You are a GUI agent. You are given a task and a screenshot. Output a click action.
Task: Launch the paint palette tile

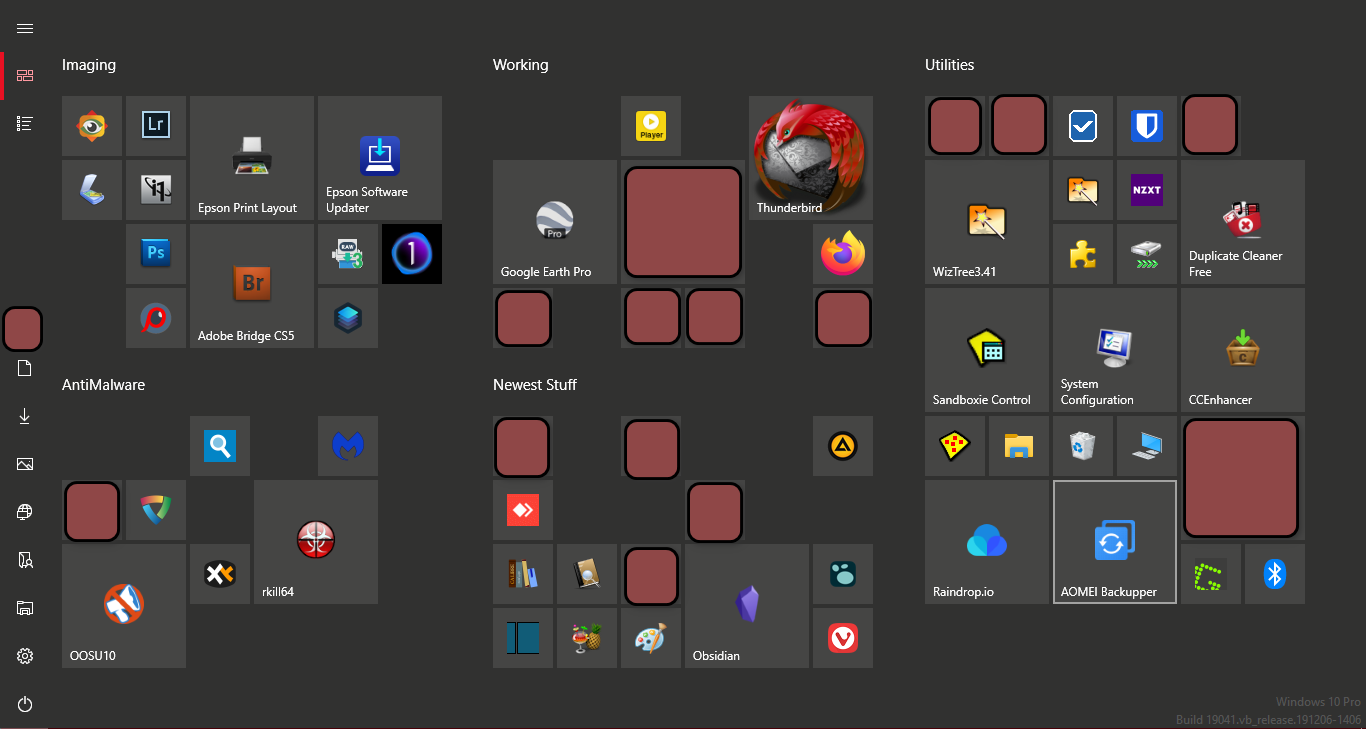(651, 638)
